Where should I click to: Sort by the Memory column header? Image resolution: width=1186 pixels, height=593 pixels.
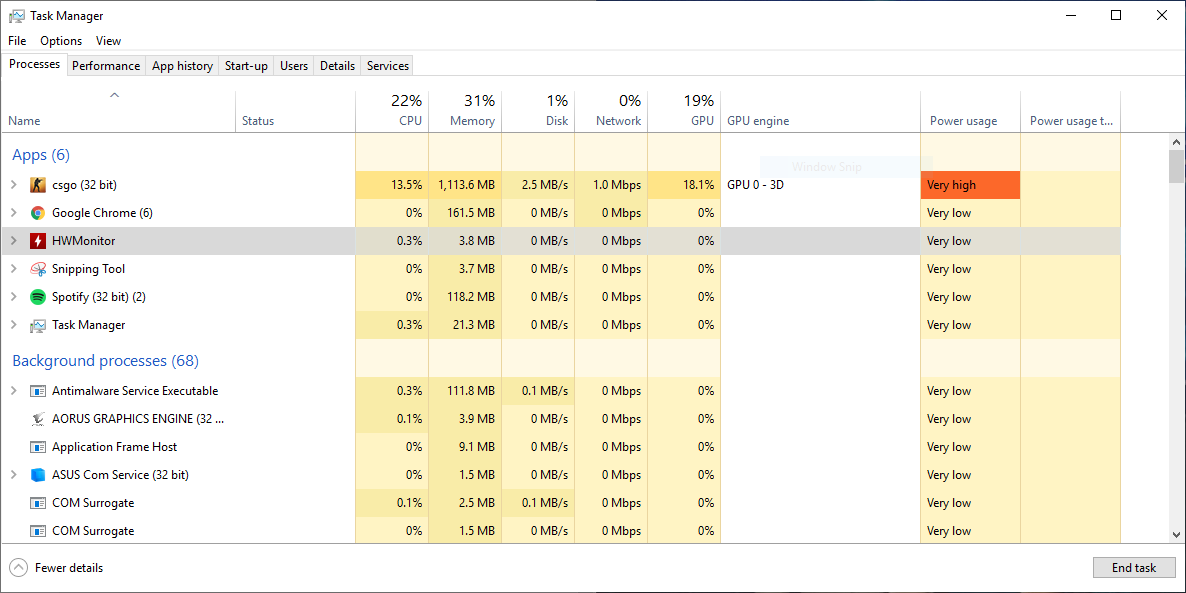pos(464,111)
